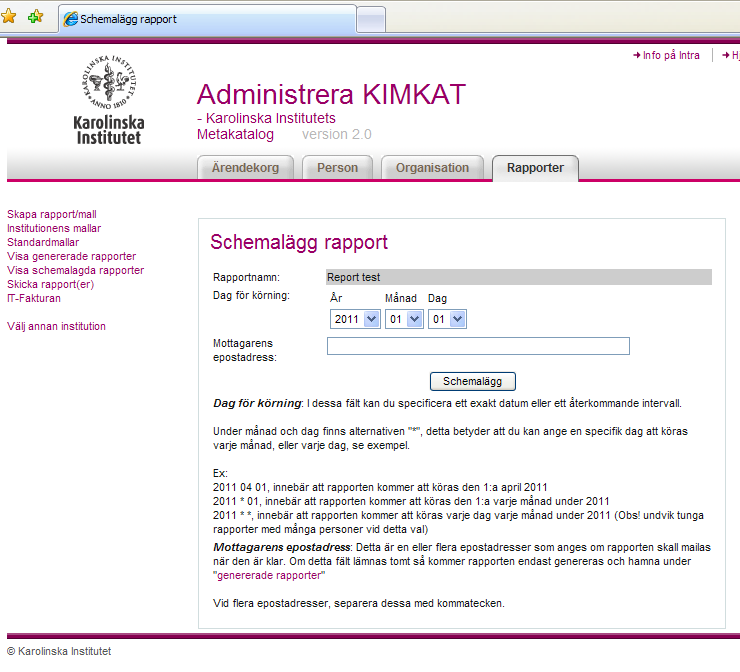Follow the "genererade rapporter" inline link
The height and width of the screenshot is (672, 740).
(x=269, y=575)
